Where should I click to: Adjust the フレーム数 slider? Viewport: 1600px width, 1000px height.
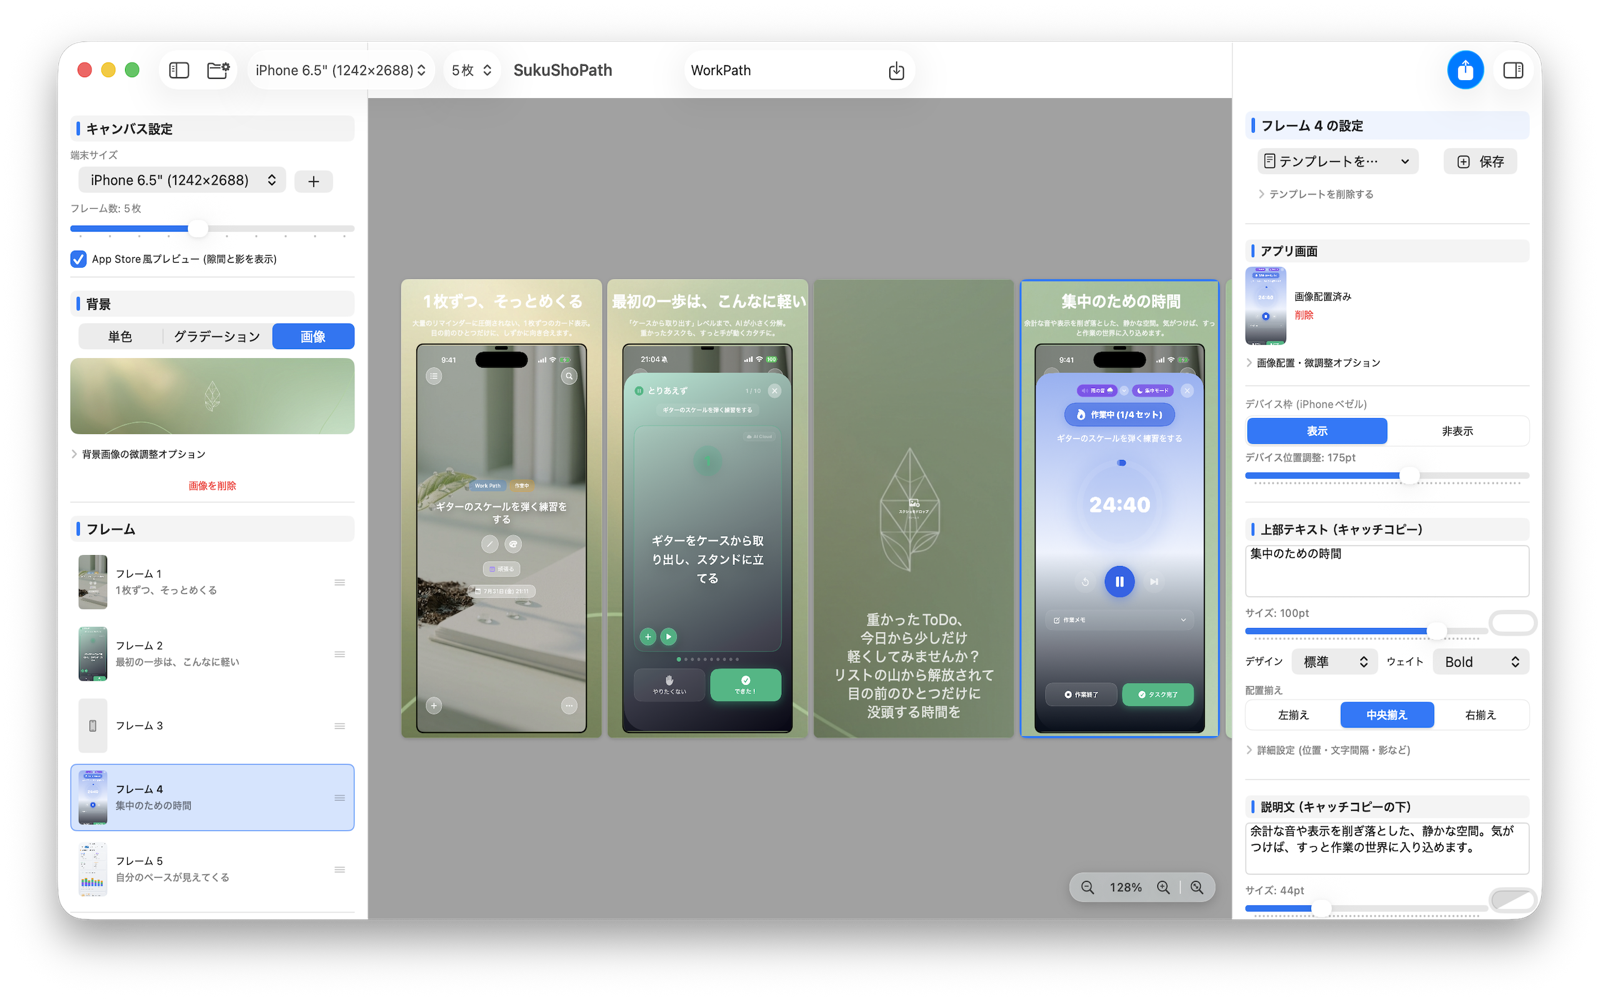[198, 229]
